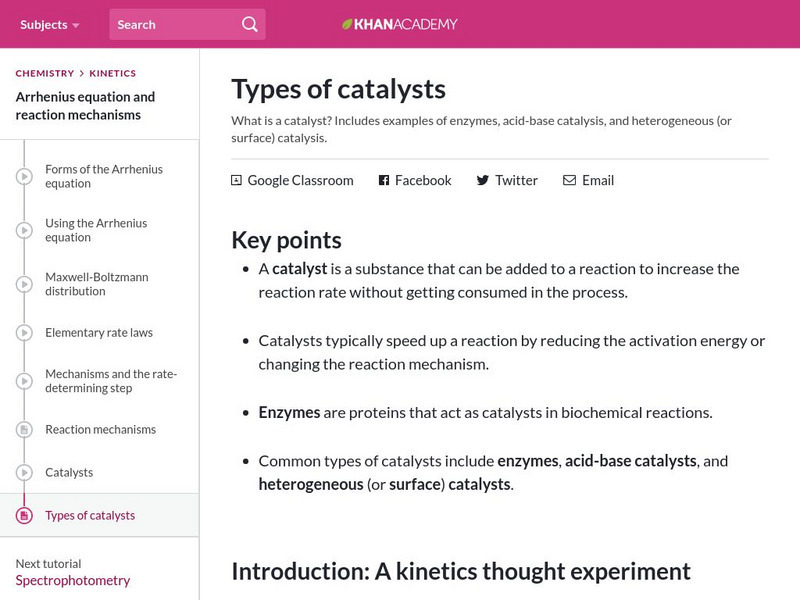Select Types of catalysts in sidebar

coord(90,516)
